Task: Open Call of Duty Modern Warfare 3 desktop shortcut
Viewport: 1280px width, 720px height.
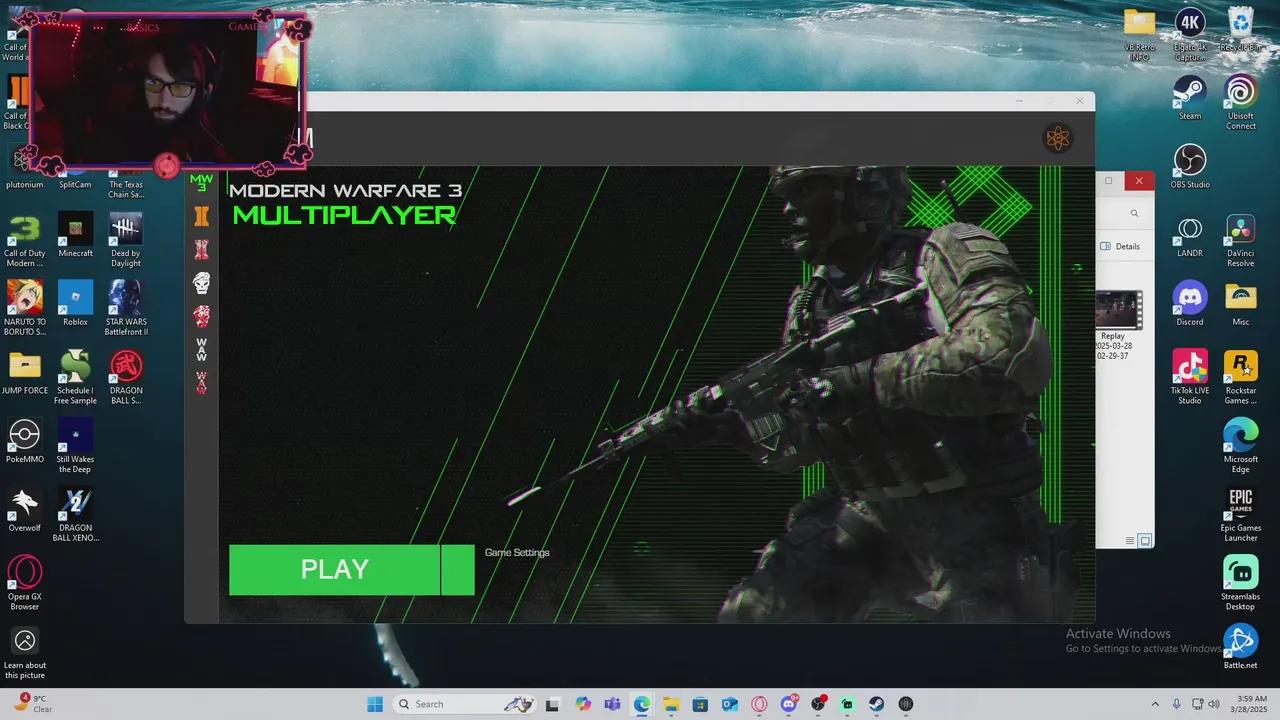Action: coord(25,240)
